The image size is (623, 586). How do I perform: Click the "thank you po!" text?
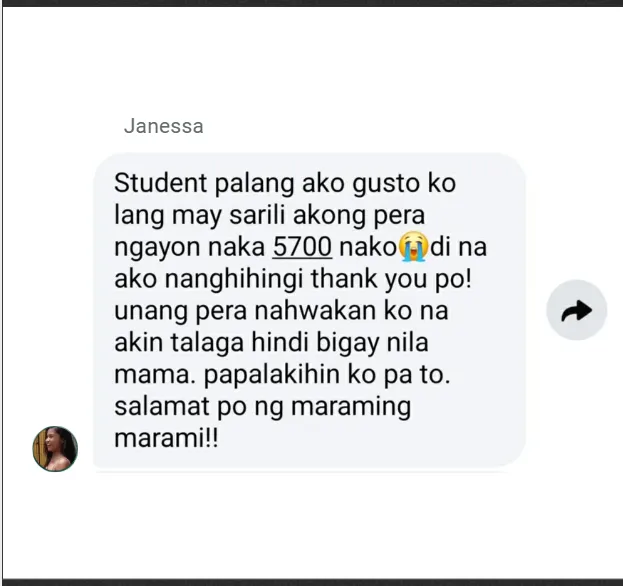click(391, 279)
